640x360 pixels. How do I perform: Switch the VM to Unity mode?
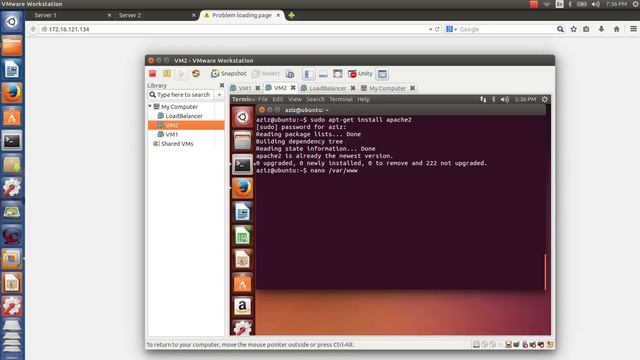[360, 74]
